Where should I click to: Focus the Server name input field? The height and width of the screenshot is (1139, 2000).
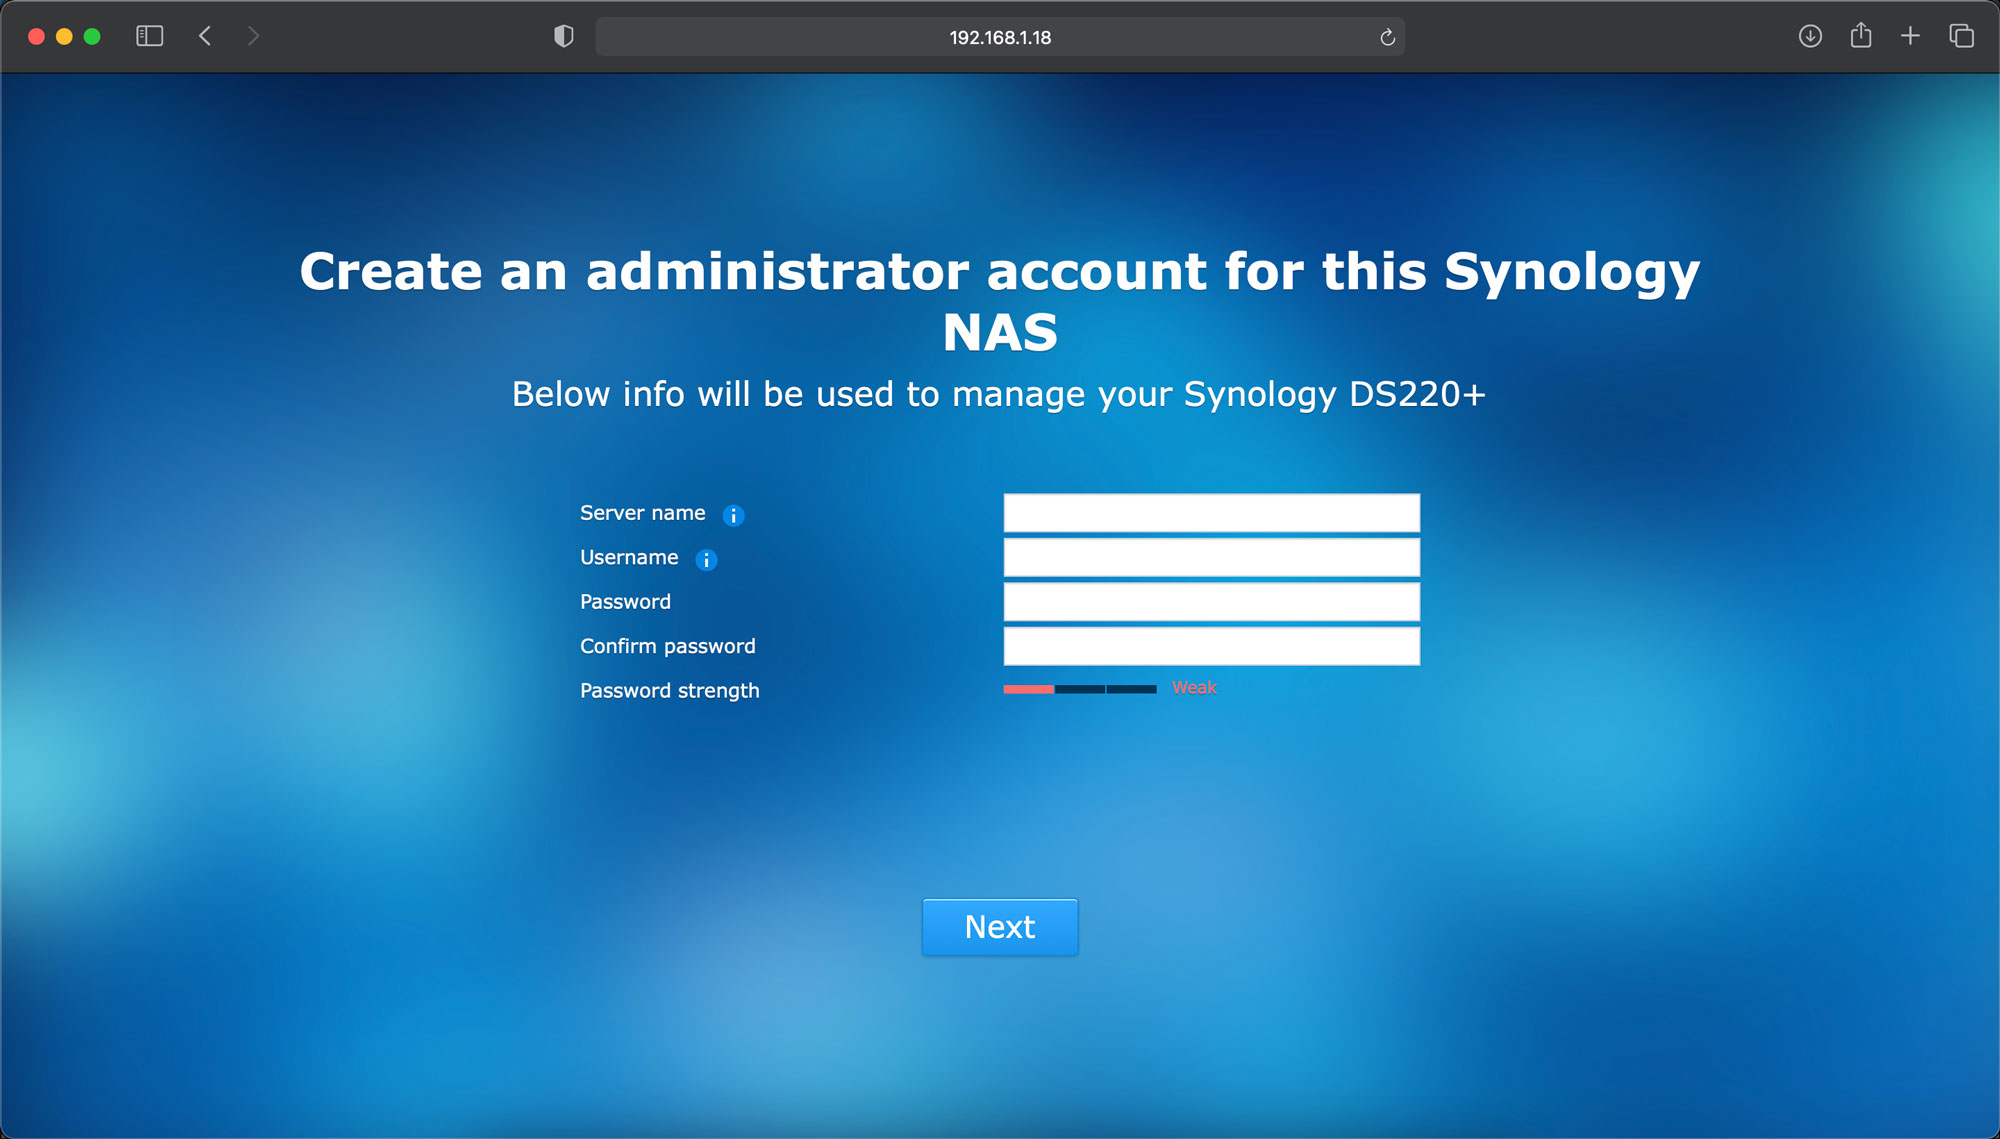(1211, 513)
